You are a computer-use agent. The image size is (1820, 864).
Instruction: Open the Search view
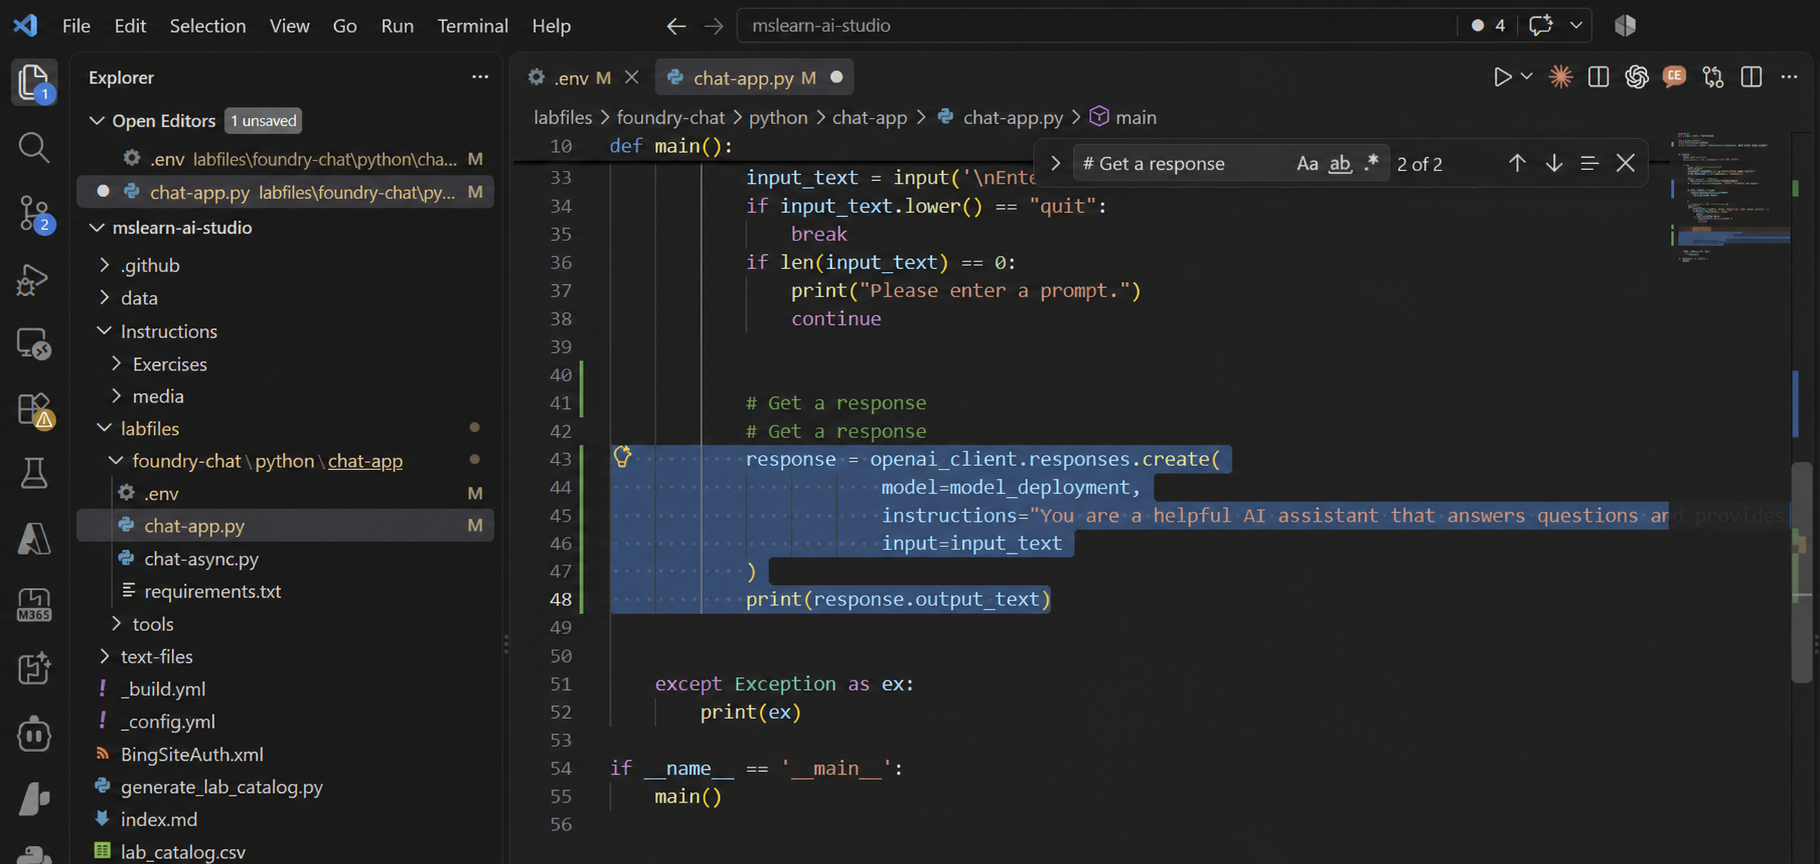click(34, 148)
